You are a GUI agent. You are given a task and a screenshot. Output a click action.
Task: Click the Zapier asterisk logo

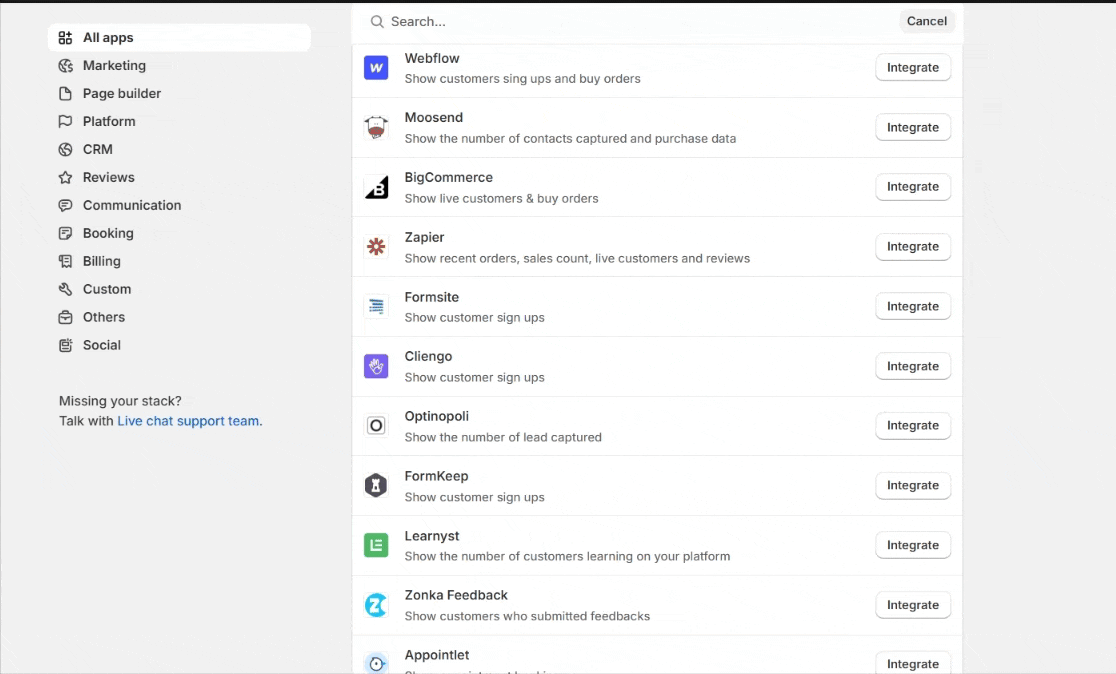pyautogui.click(x=376, y=247)
